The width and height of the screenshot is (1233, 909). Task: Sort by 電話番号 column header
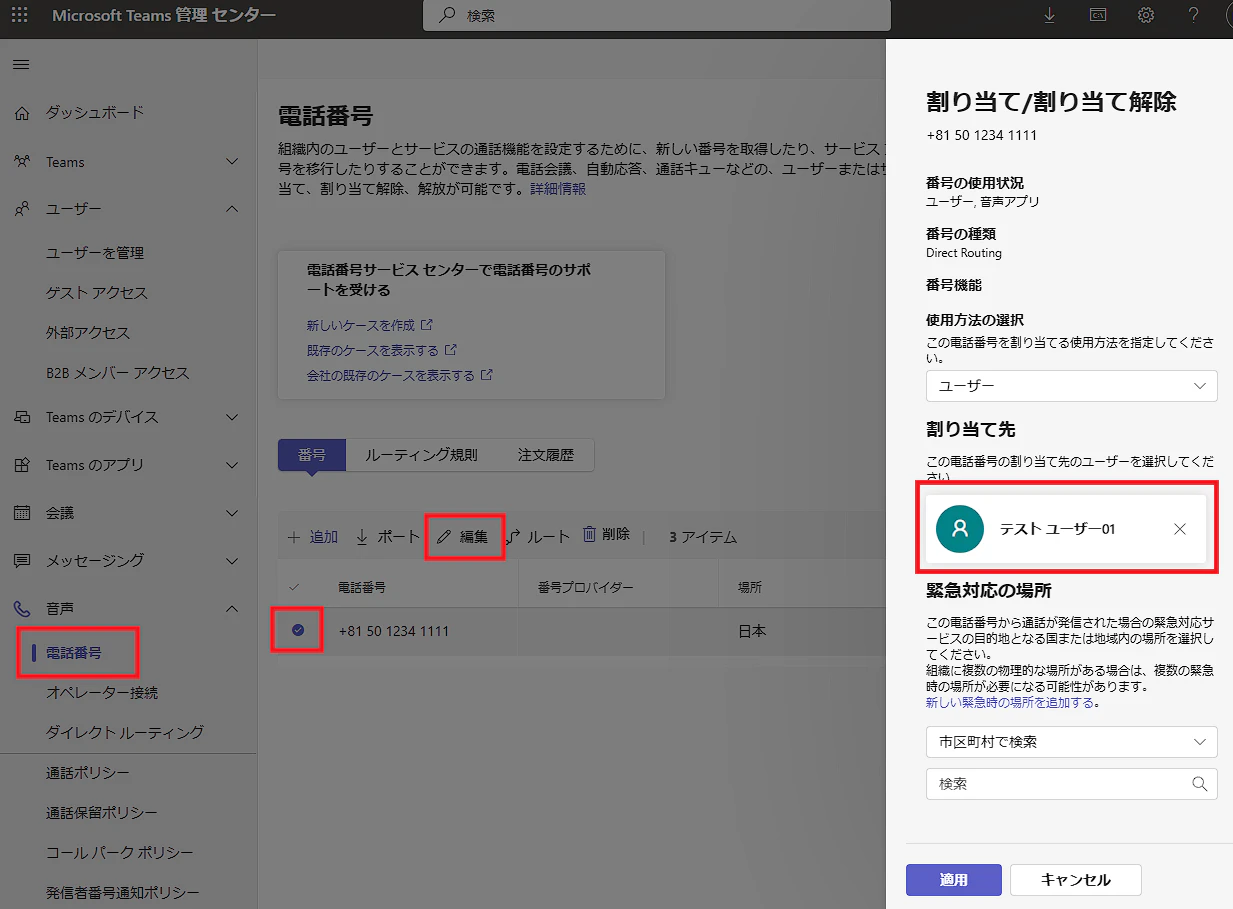pyautogui.click(x=362, y=588)
